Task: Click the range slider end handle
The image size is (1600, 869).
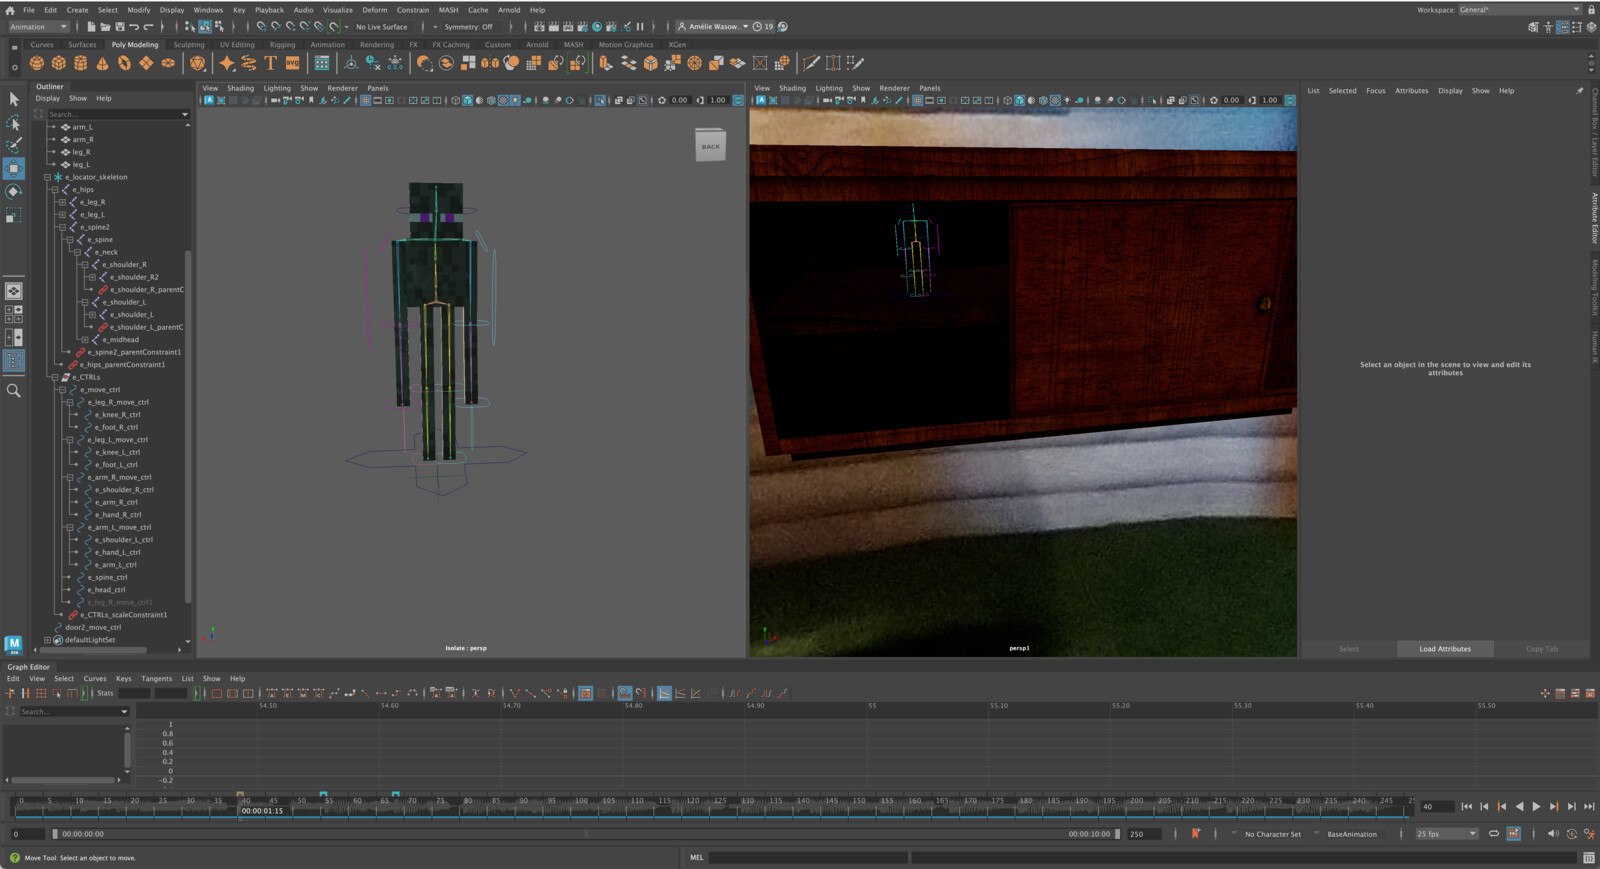Action: tap(1118, 833)
